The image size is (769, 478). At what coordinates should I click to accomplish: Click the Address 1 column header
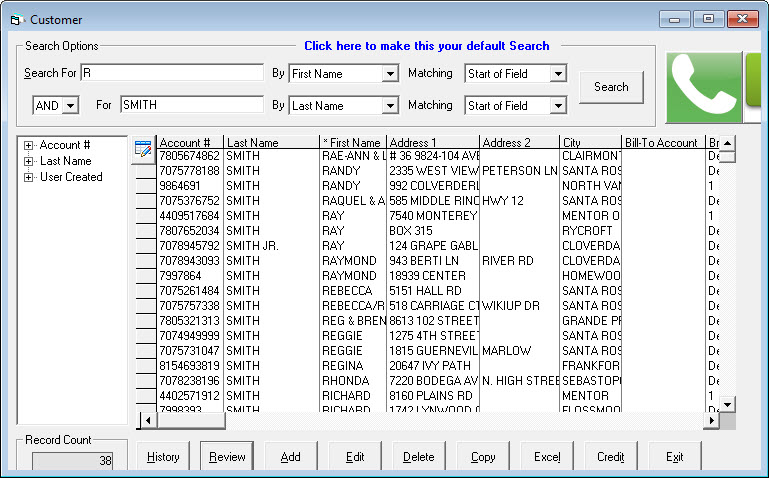[x=433, y=143]
